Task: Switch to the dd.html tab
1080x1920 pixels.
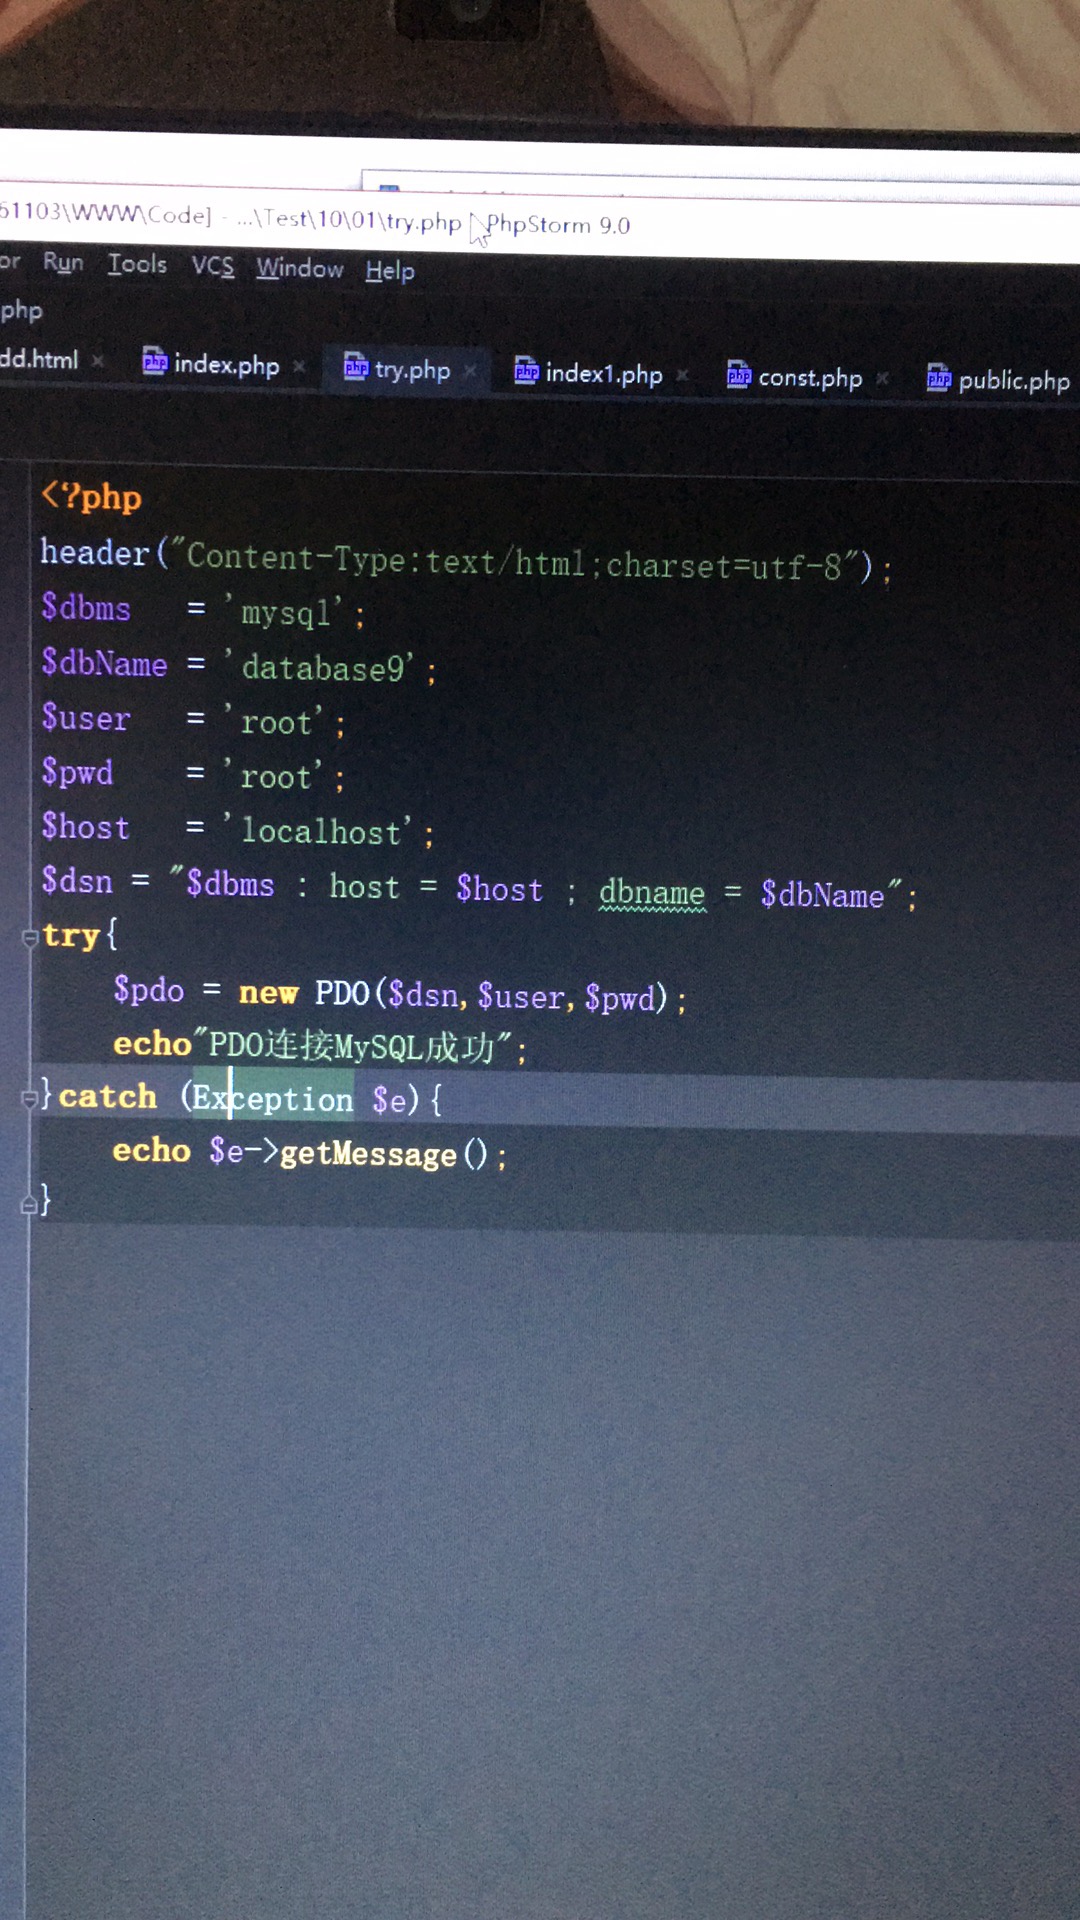Action: pos(39,359)
